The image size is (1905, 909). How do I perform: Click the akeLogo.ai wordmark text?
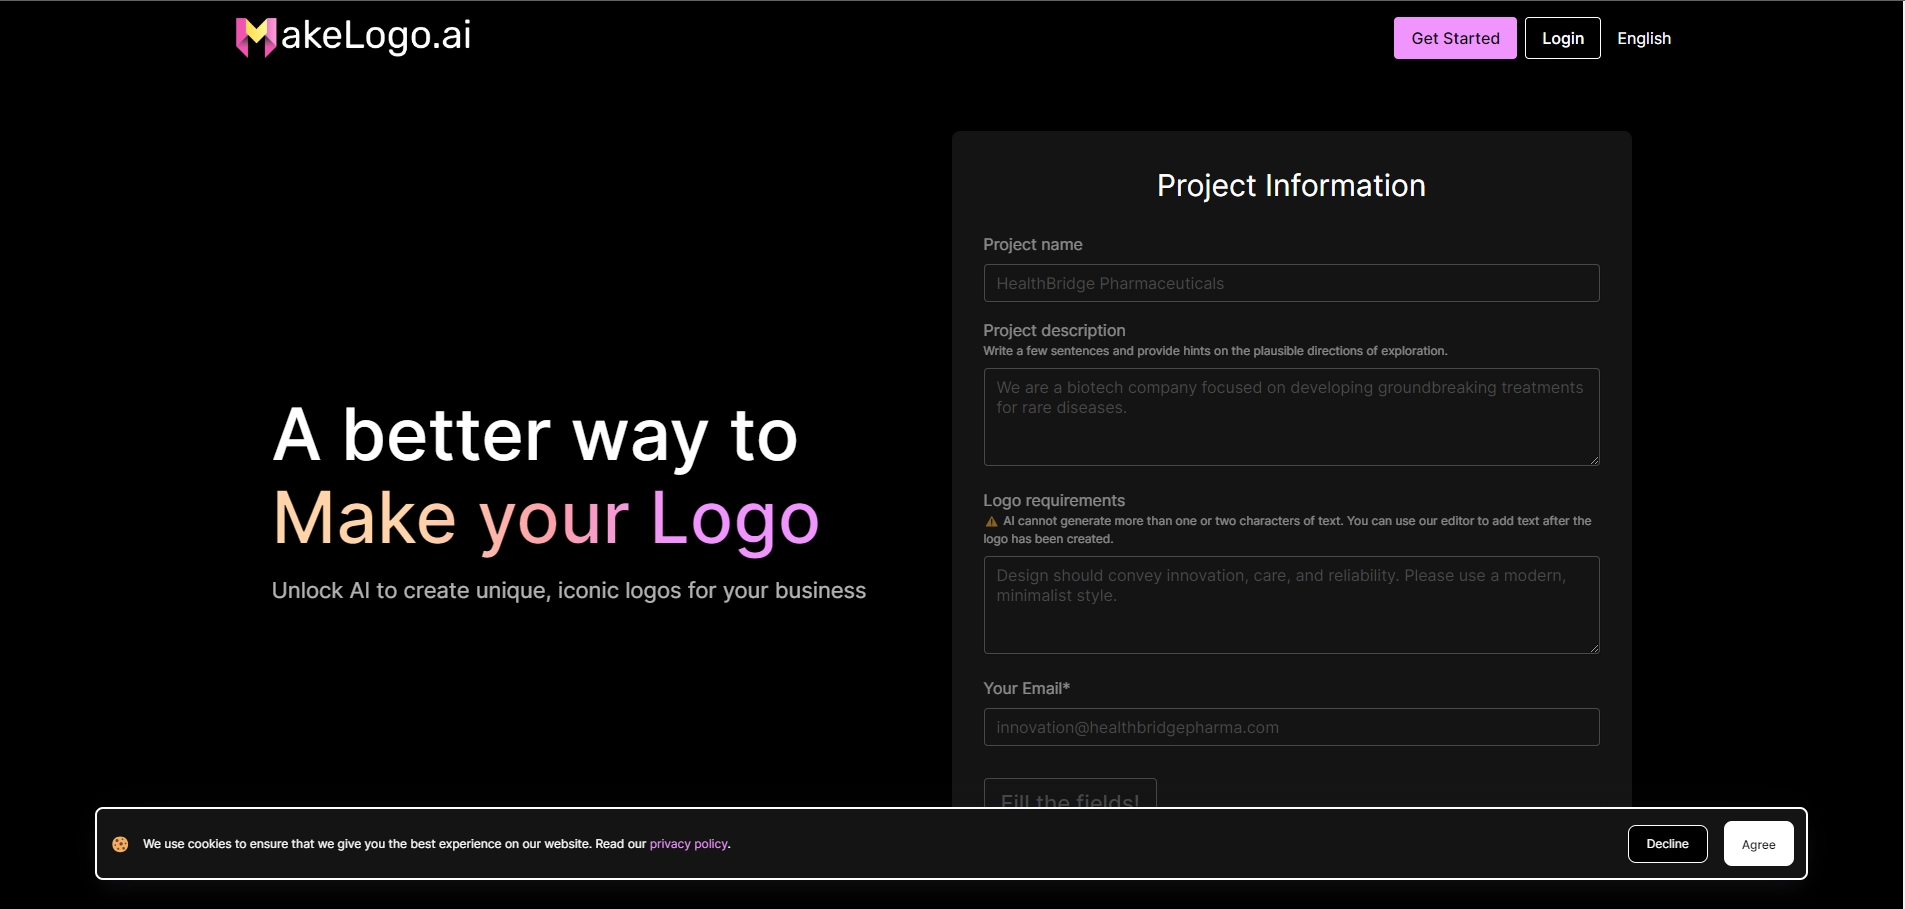point(375,35)
